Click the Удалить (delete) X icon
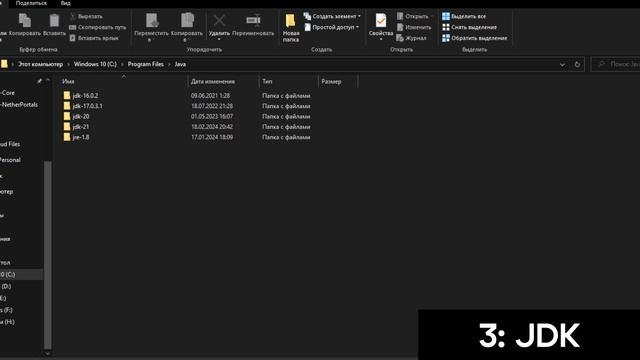Screen dimensions: 640x360 pyautogui.click(x=219, y=20)
